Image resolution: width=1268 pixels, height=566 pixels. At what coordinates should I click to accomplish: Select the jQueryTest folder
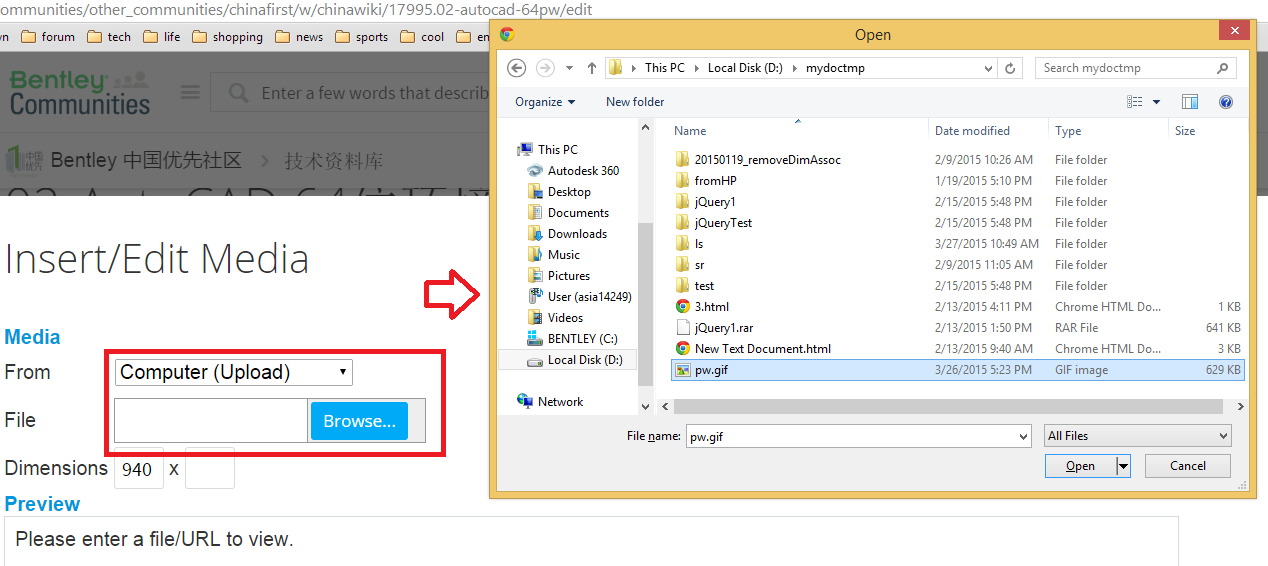[x=714, y=223]
